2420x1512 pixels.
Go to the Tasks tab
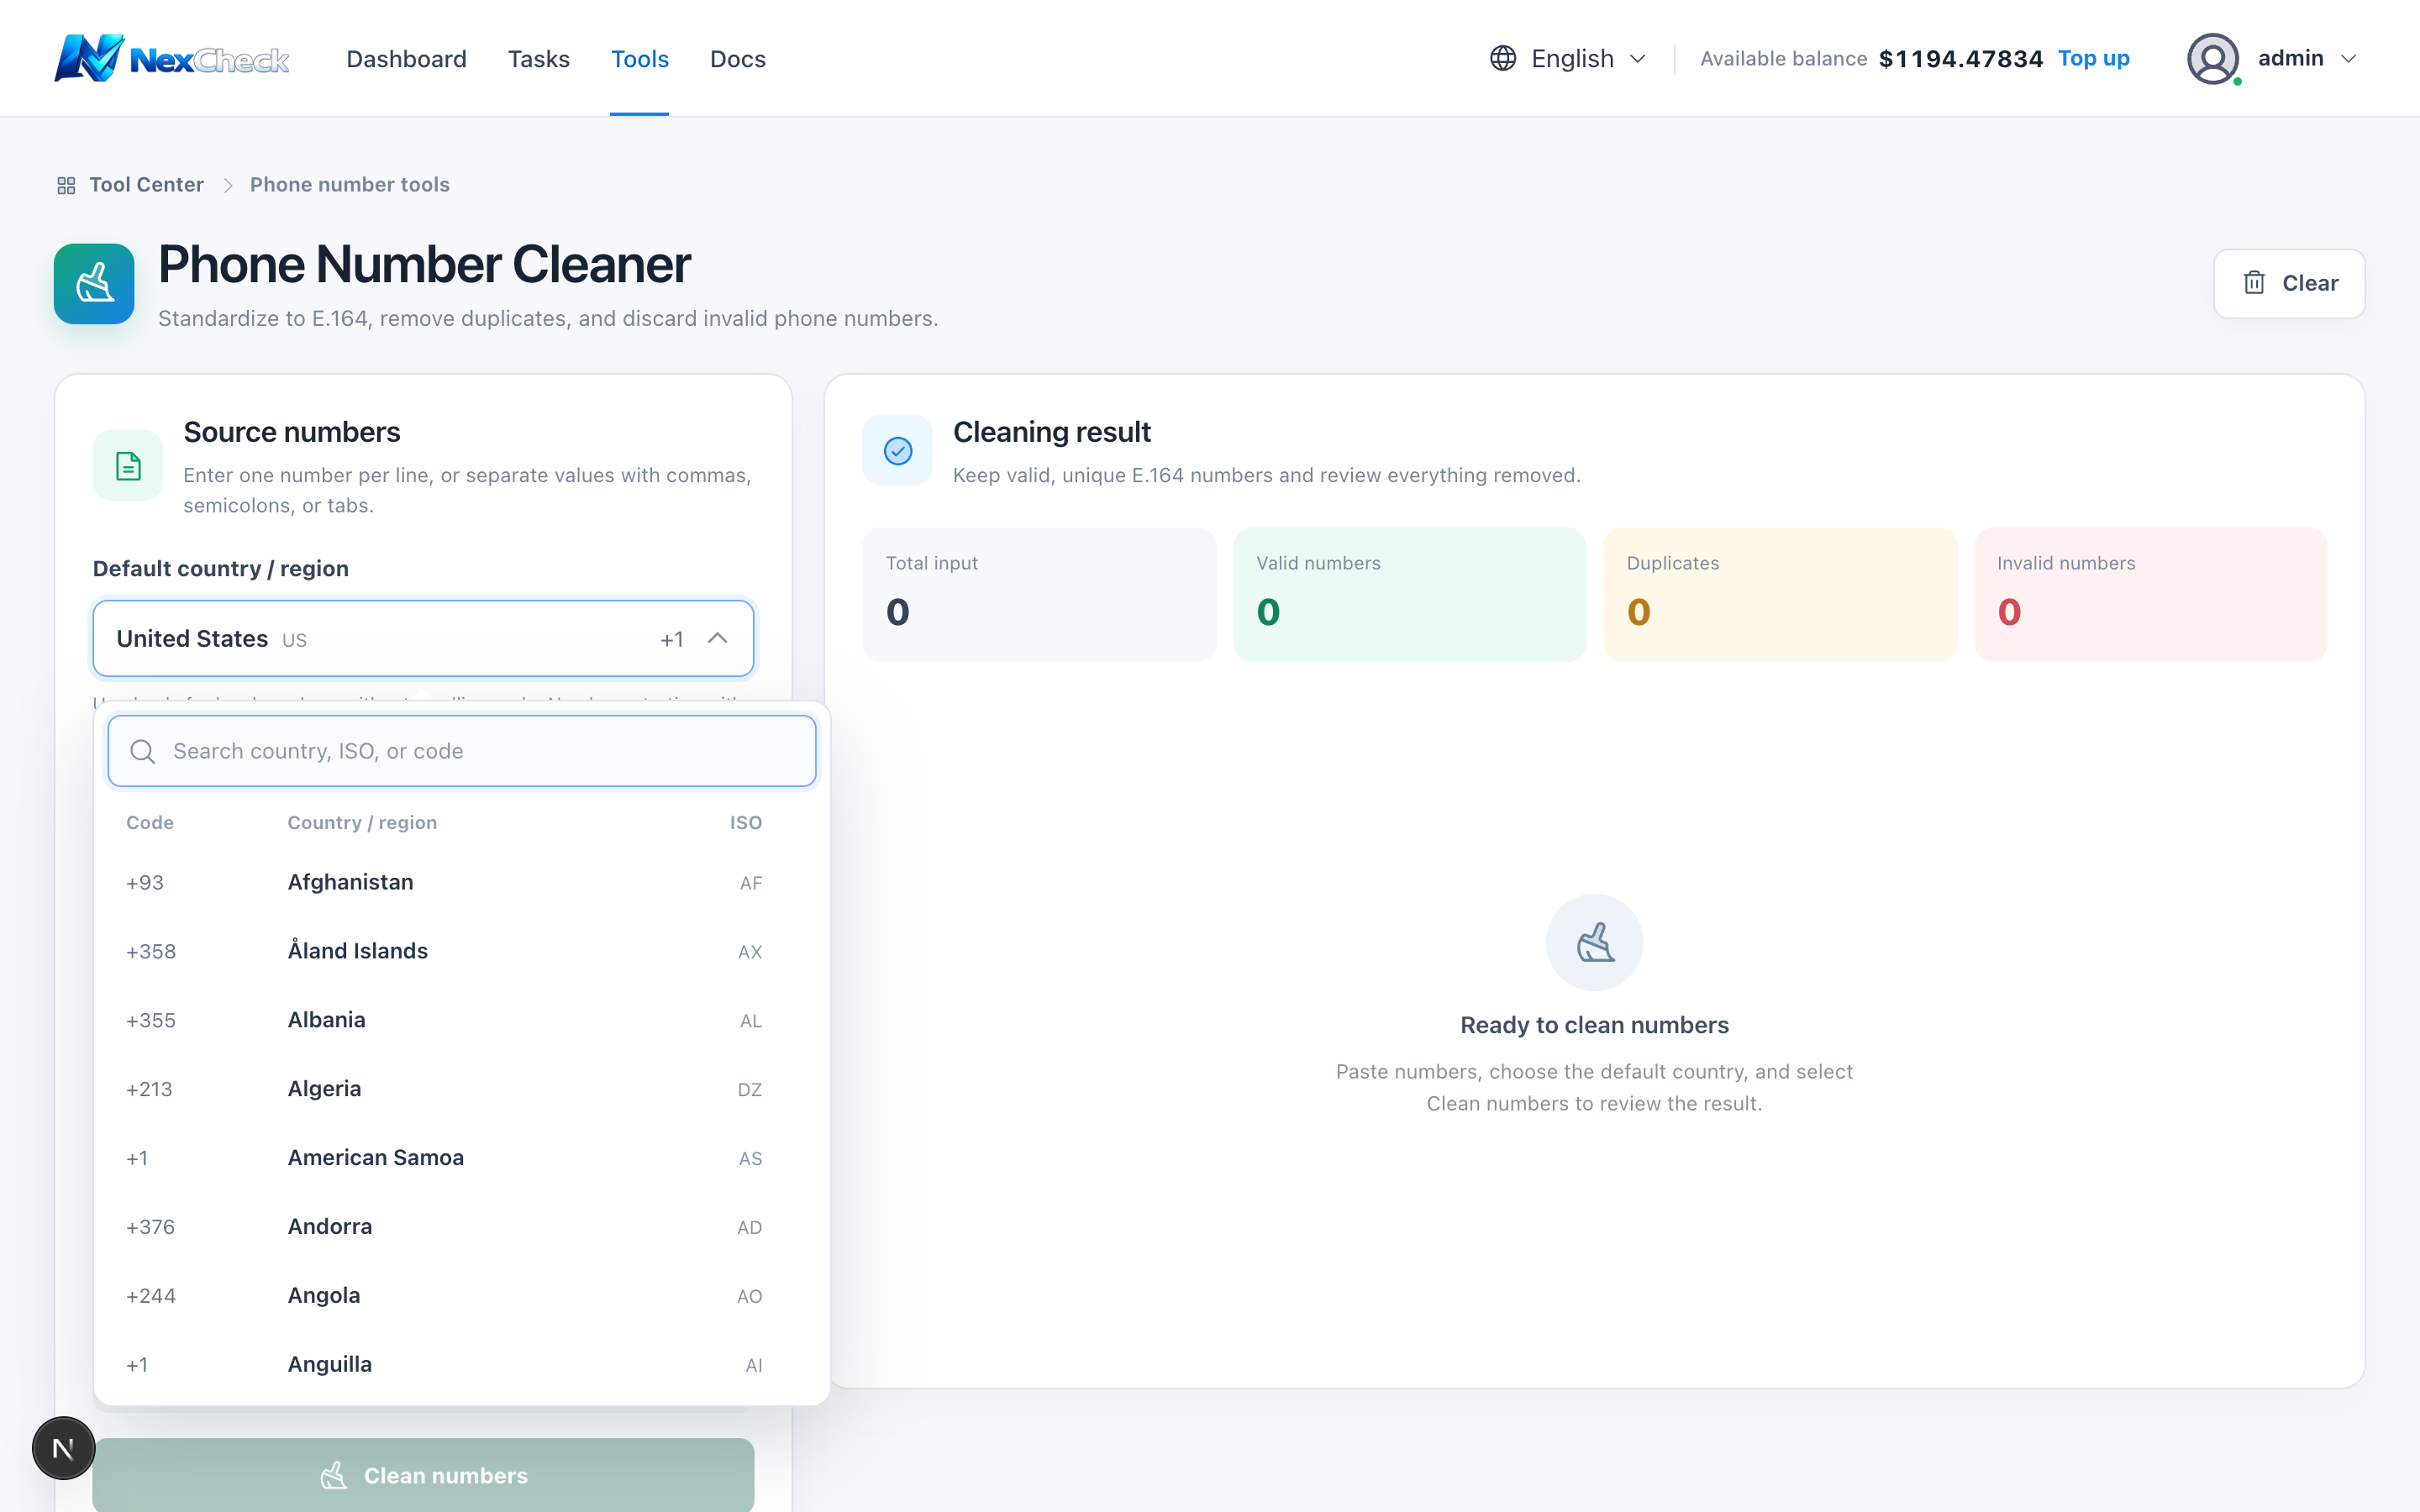point(538,59)
